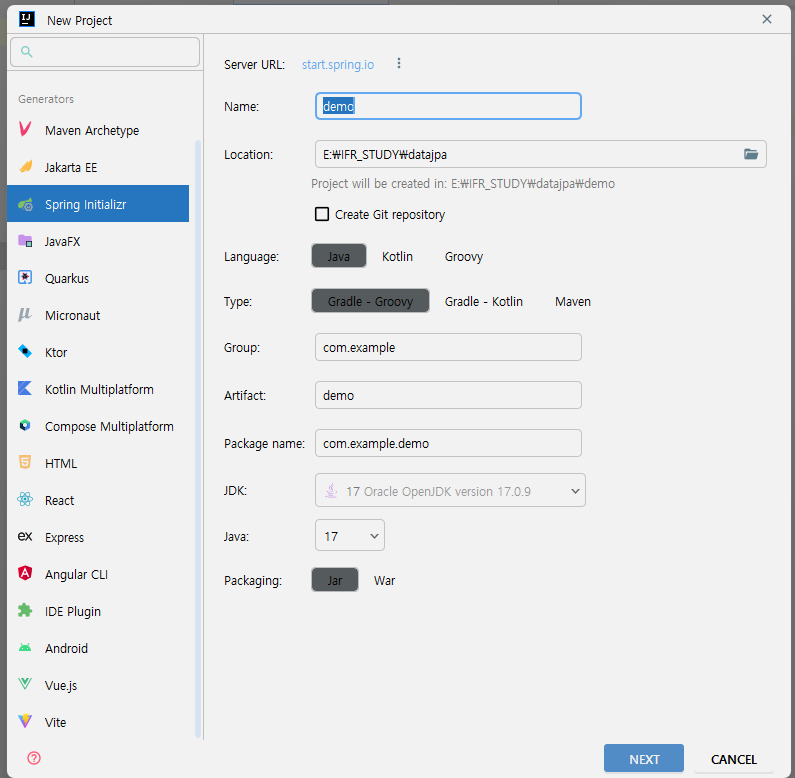Click the Vue.js logo icon

25,684
